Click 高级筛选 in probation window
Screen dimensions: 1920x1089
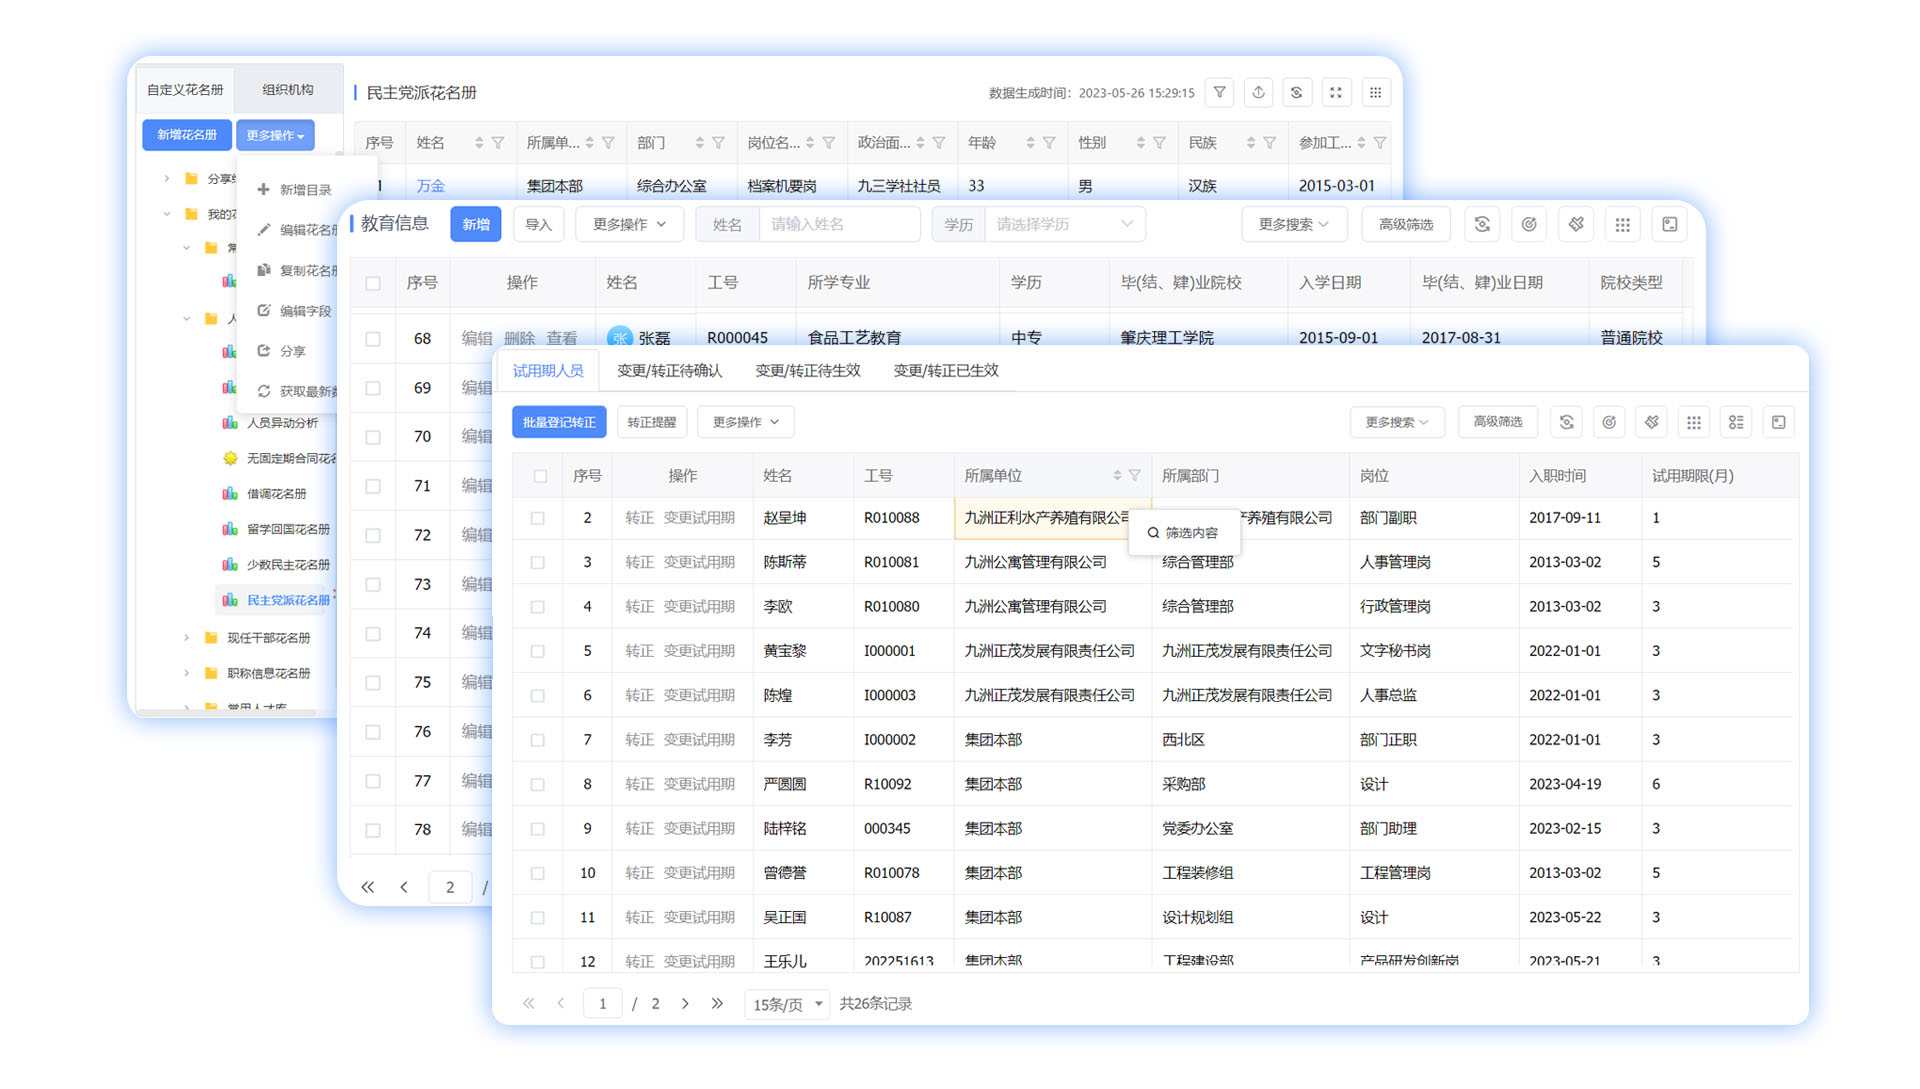pyautogui.click(x=1498, y=422)
